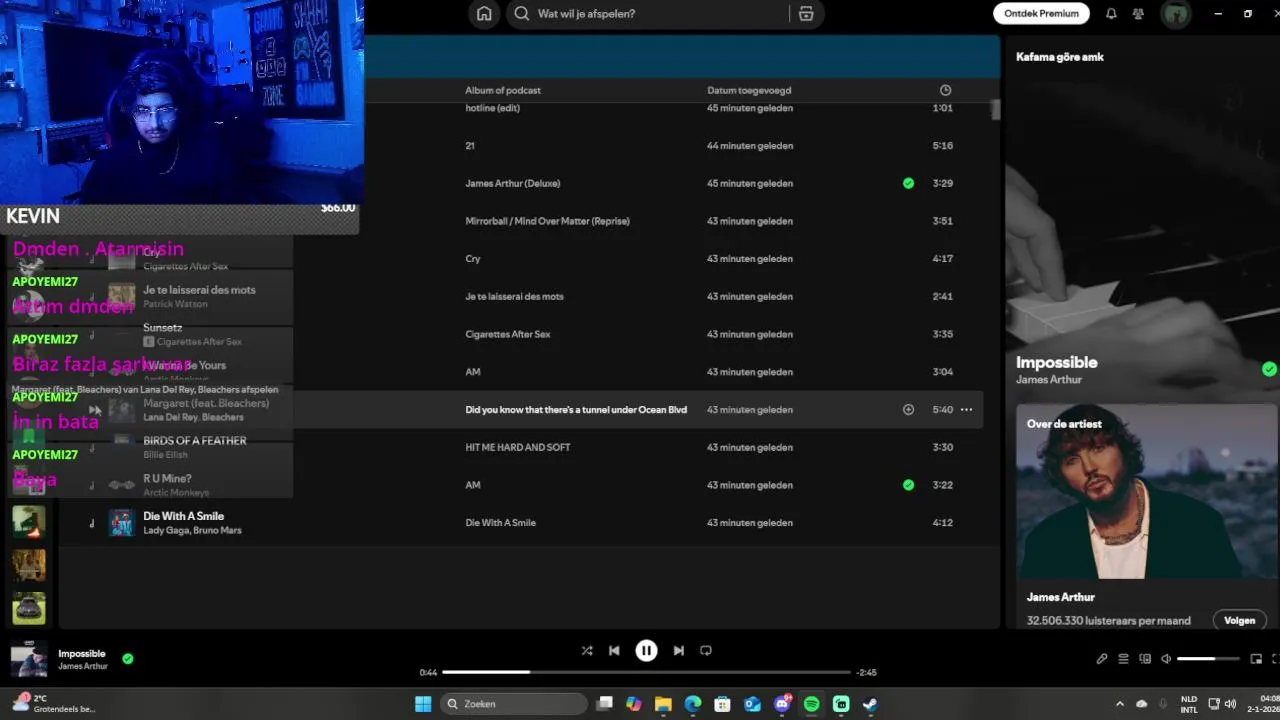This screenshot has width=1280, height=720.
Task: Open the notifications bell
Action: tap(1111, 14)
